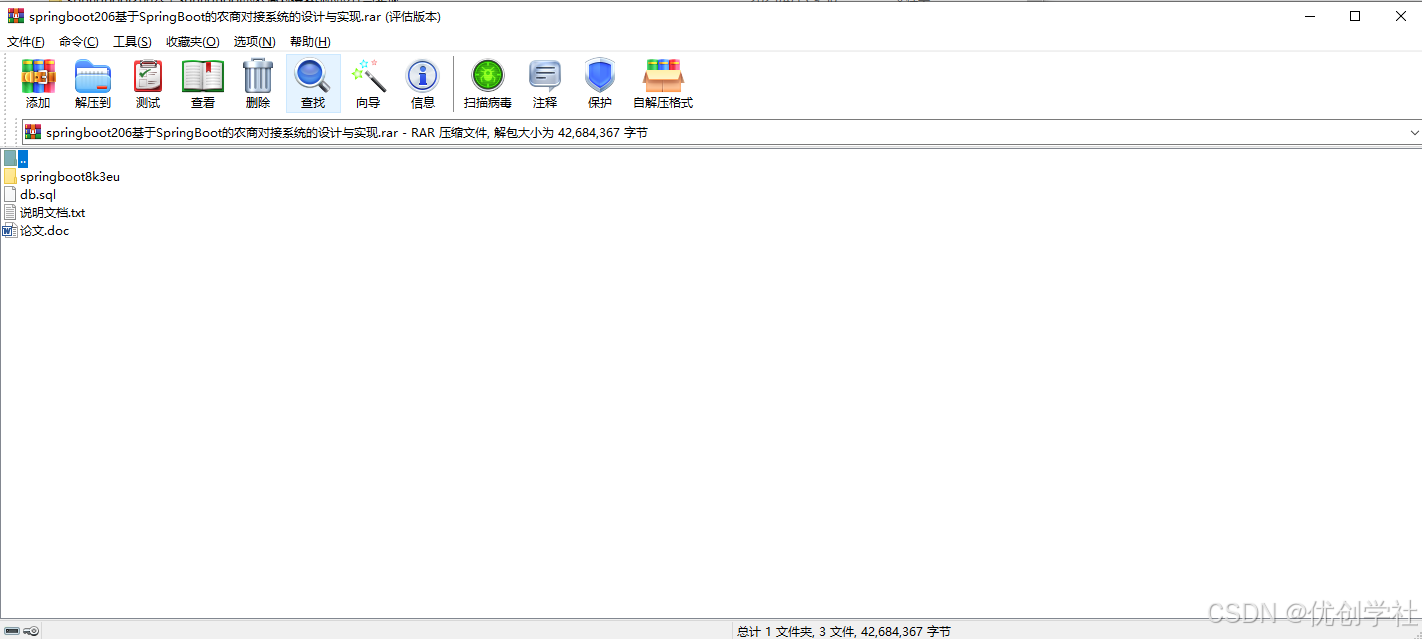
Task: Click the Add (添加) toolbar icon
Action: [38, 77]
